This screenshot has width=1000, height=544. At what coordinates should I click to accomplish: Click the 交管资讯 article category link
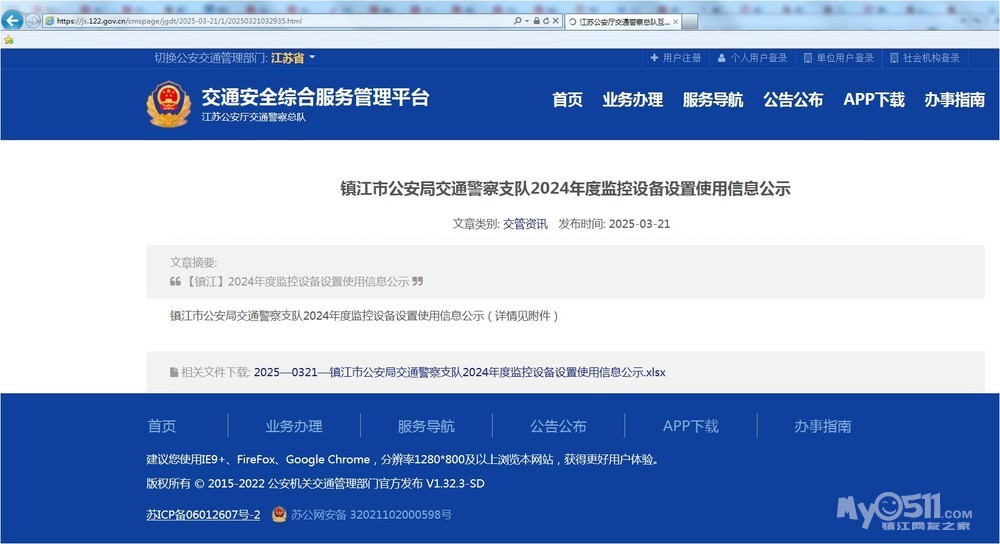pyautogui.click(x=525, y=224)
